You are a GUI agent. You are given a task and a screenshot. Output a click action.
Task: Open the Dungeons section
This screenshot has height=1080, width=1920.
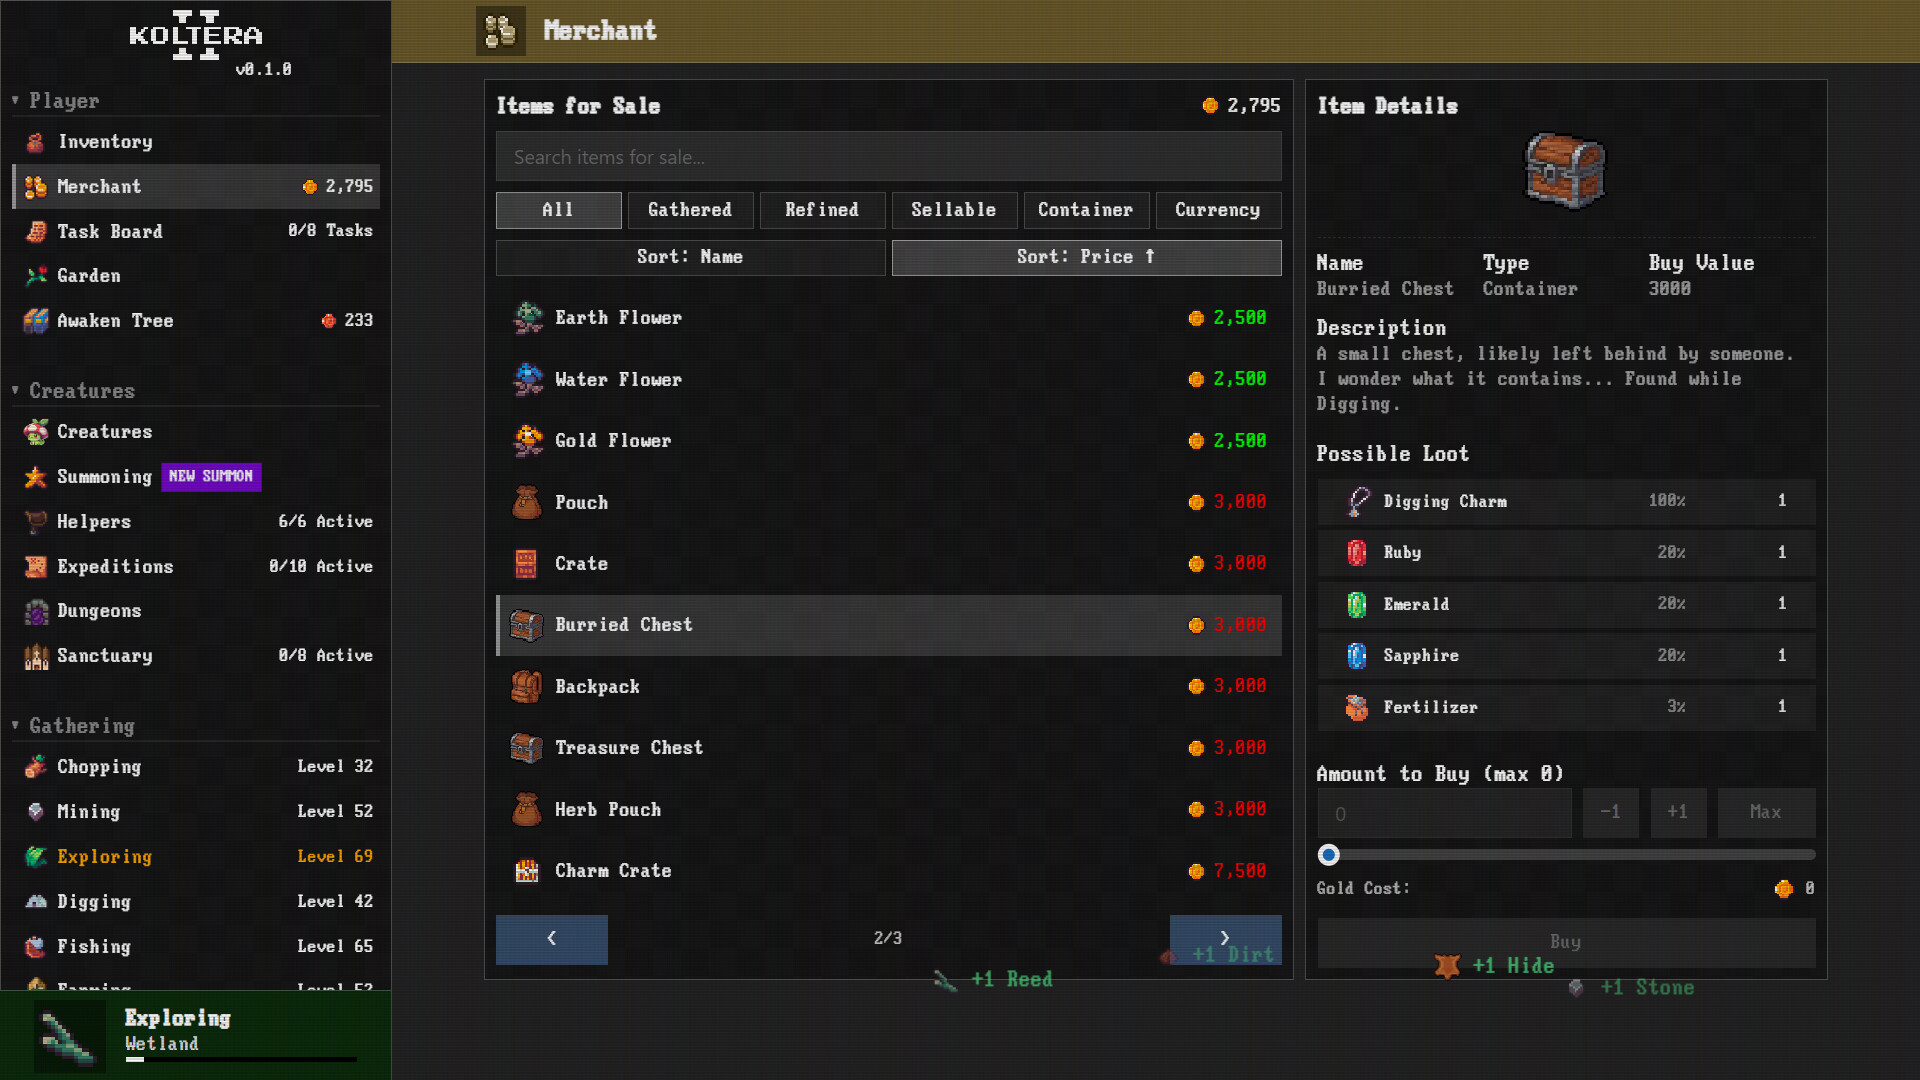pyautogui.click(x=100, y=611)
